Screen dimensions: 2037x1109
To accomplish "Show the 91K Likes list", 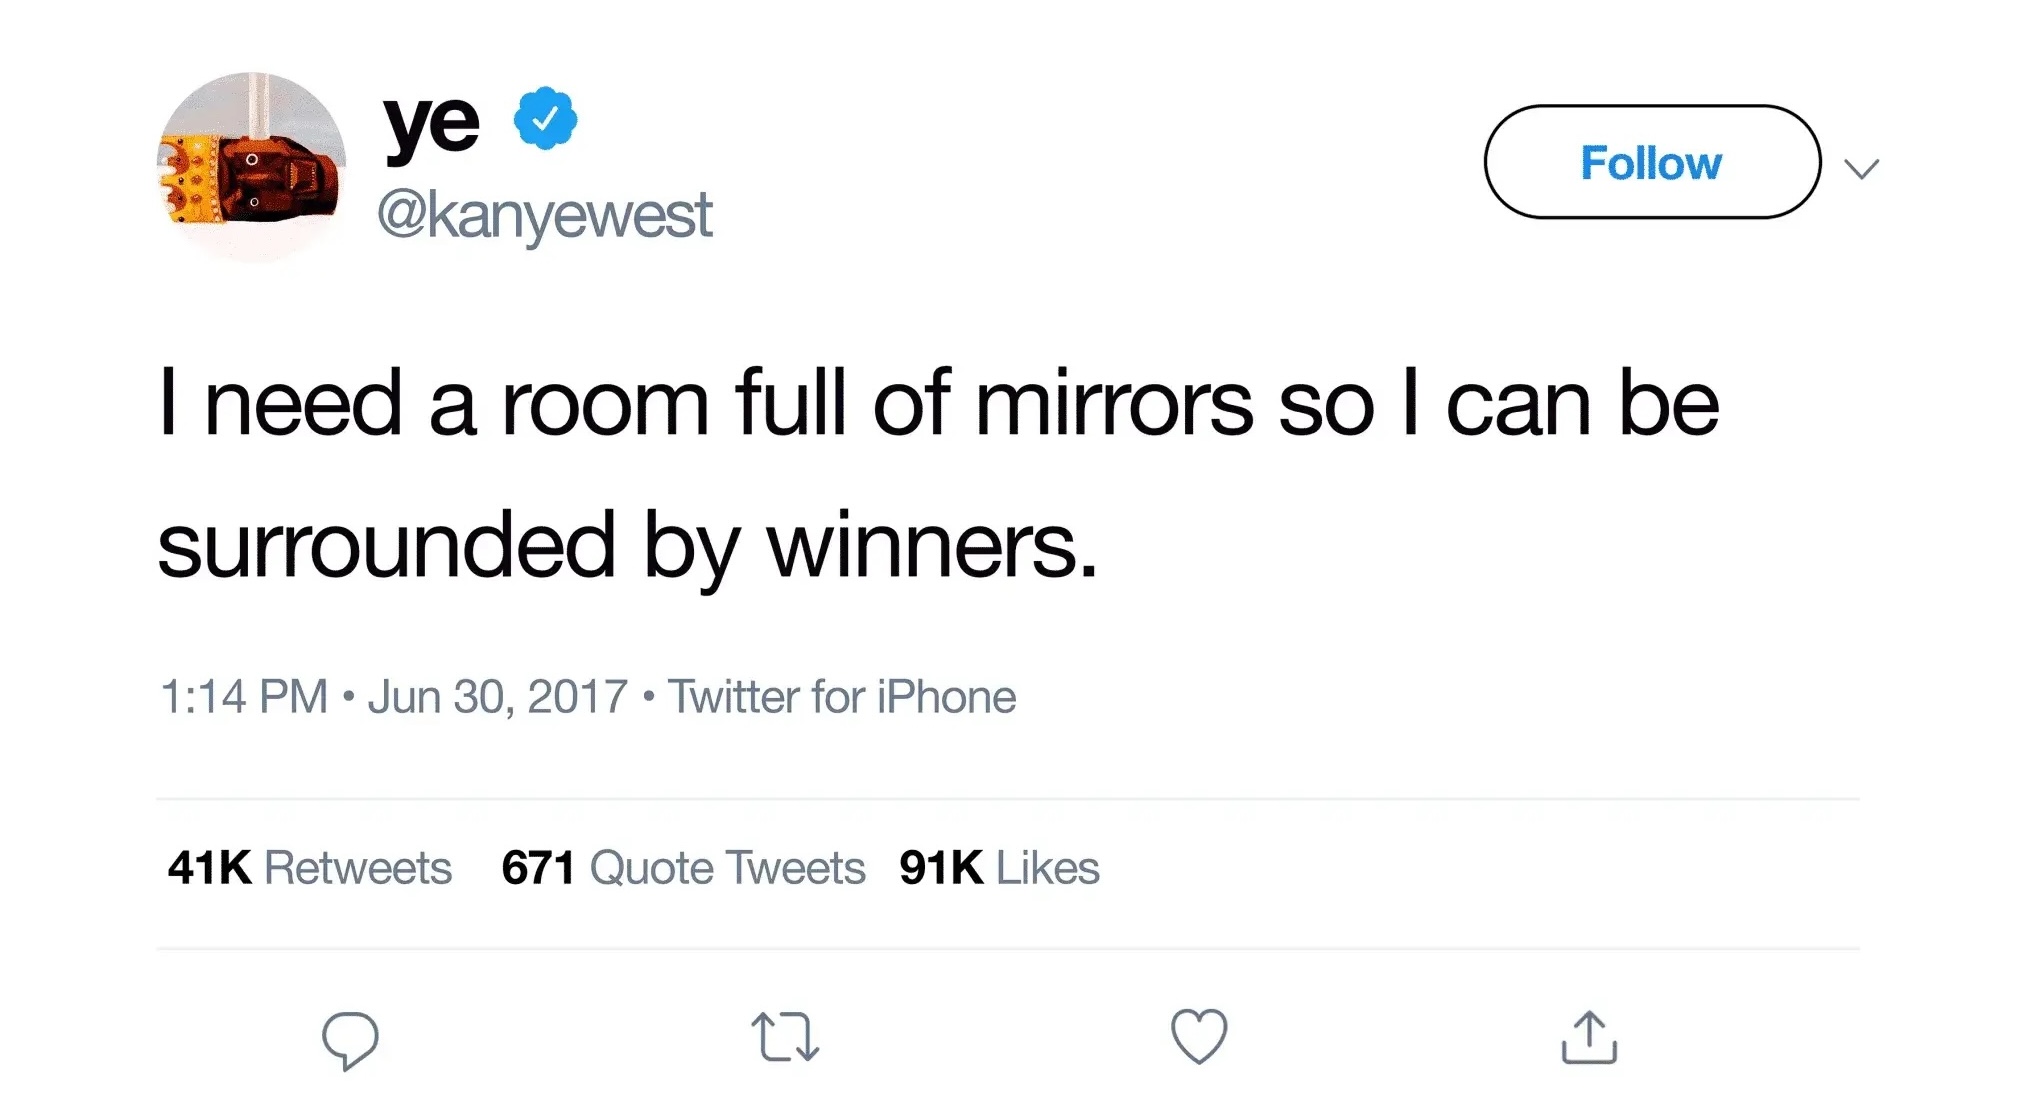I will click(999, 868).
